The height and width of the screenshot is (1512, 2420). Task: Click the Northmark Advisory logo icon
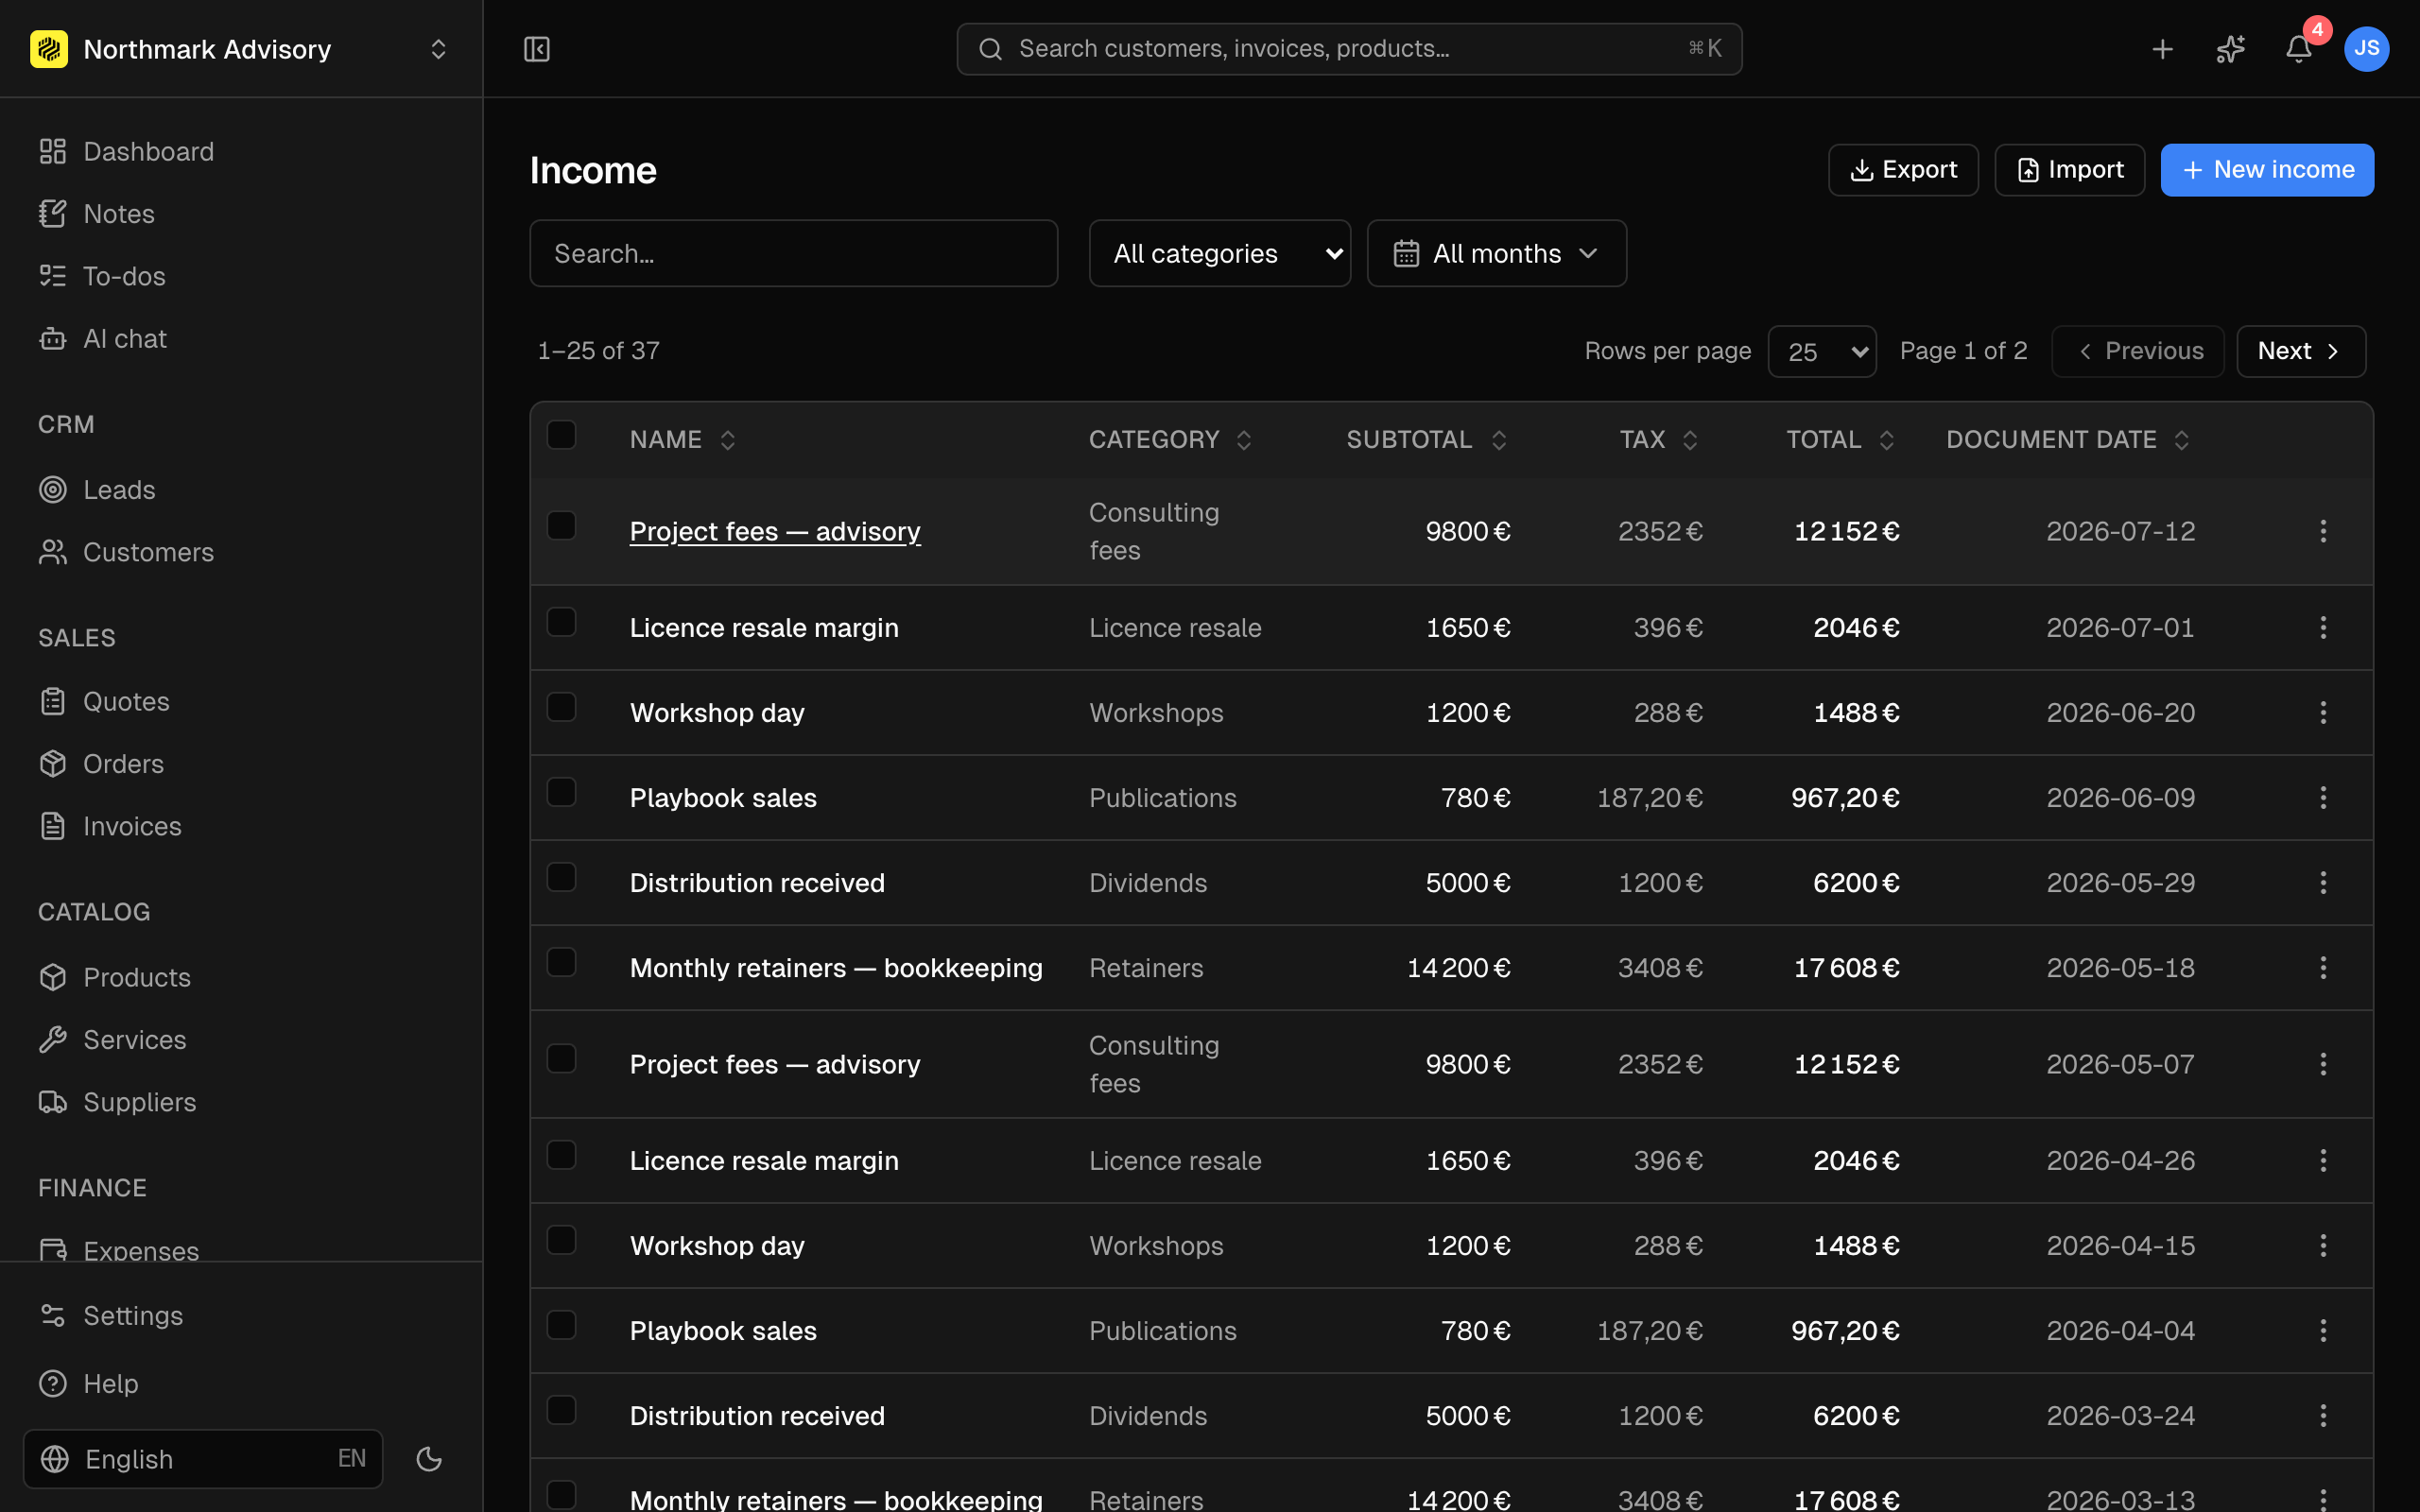pos(49,49)
